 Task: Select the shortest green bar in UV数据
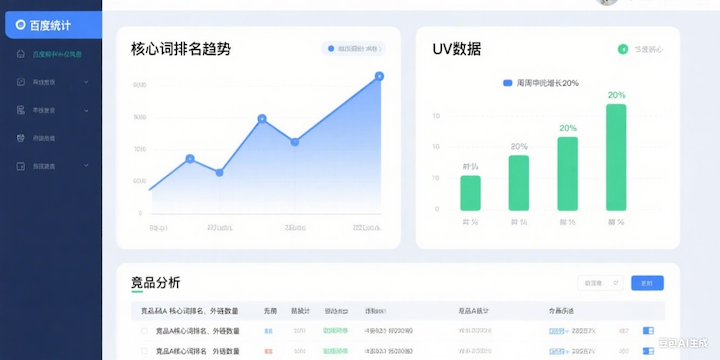pos(471,193)
